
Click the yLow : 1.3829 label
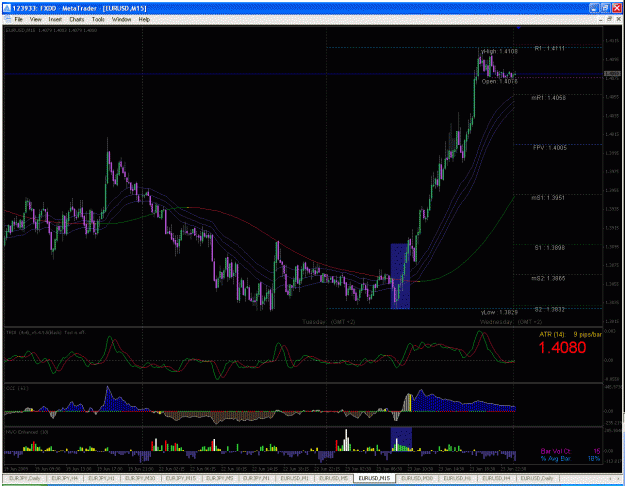499,313
